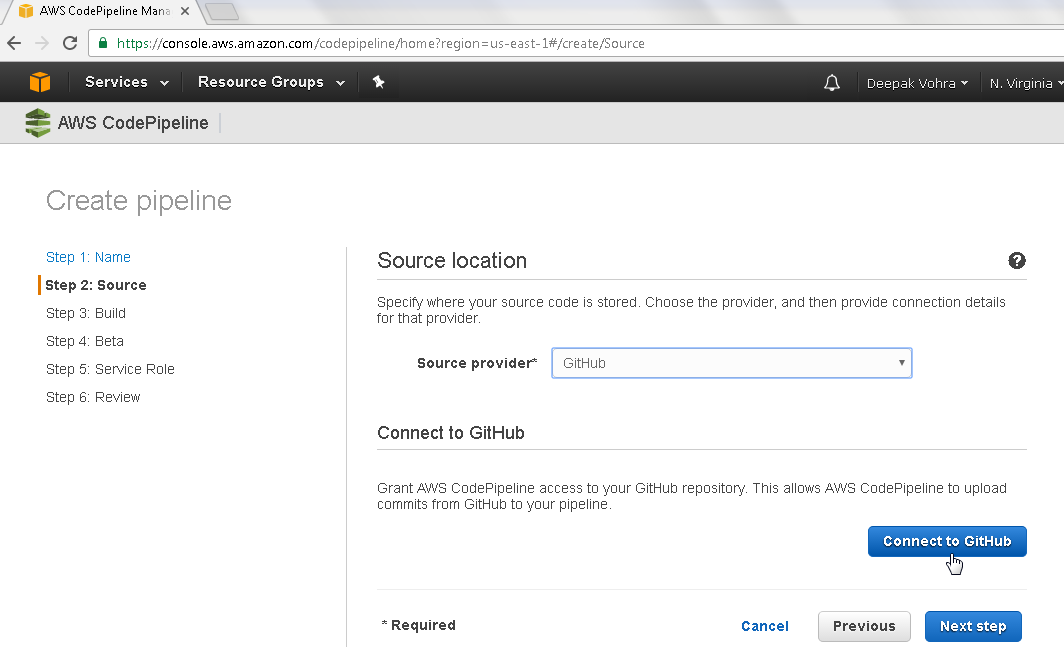
Task: Select Step 3: Build in sidebar
Action: pyautogui.click(x=86, y=313)
